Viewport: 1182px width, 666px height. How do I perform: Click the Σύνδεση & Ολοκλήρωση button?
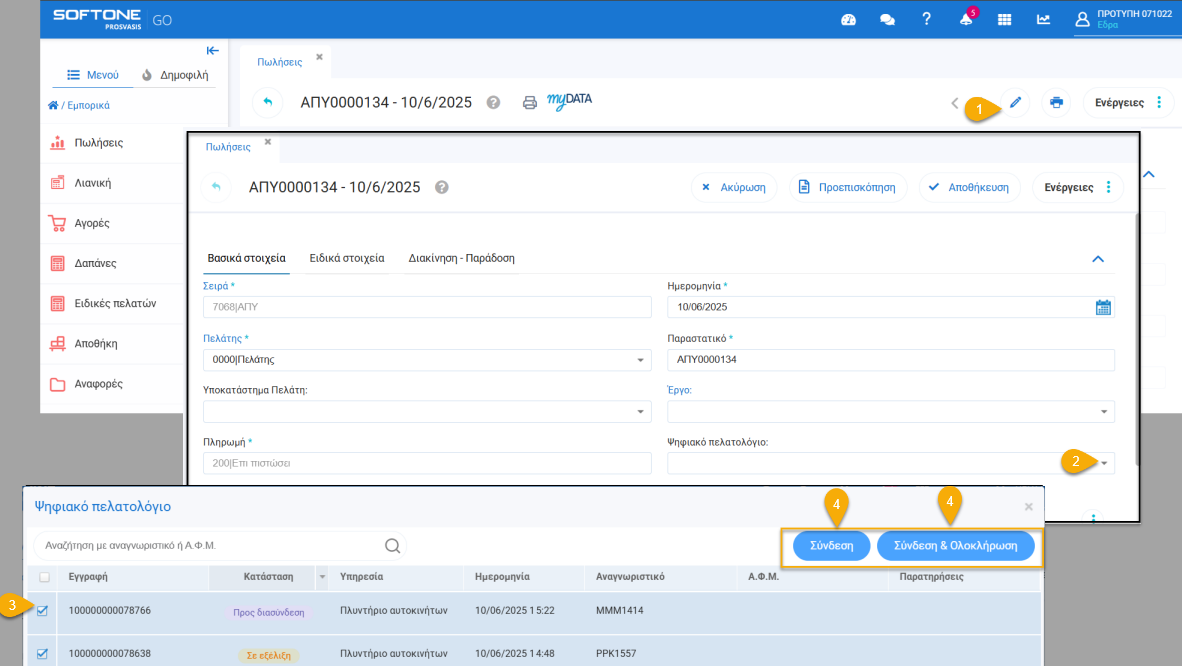tap(955, 546)
